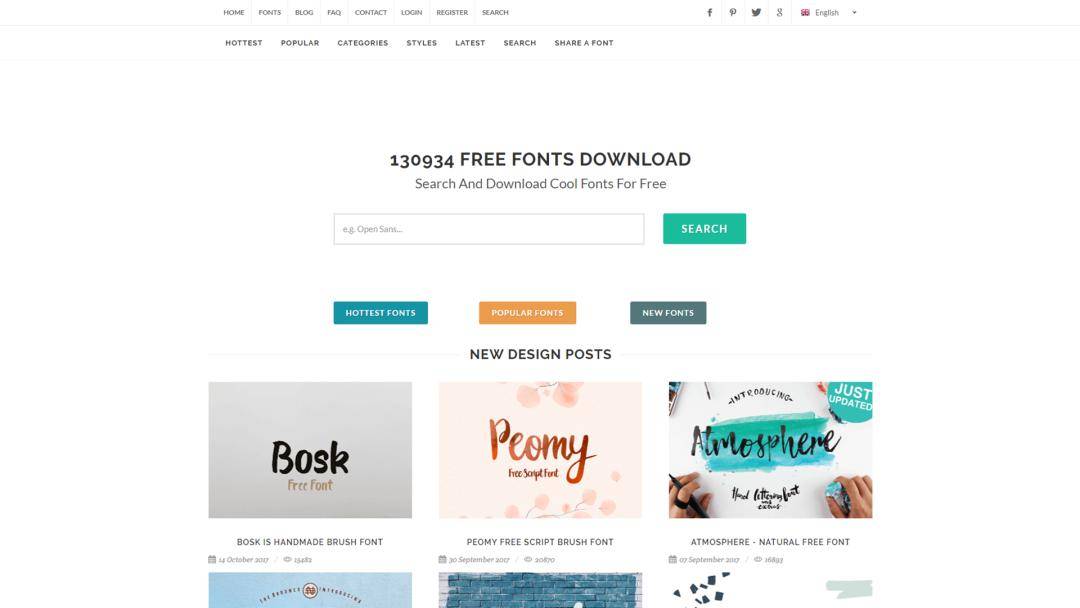Click views eye icon under Peomy post
Screen dimensions: 1080x608
tap(528, 559)
